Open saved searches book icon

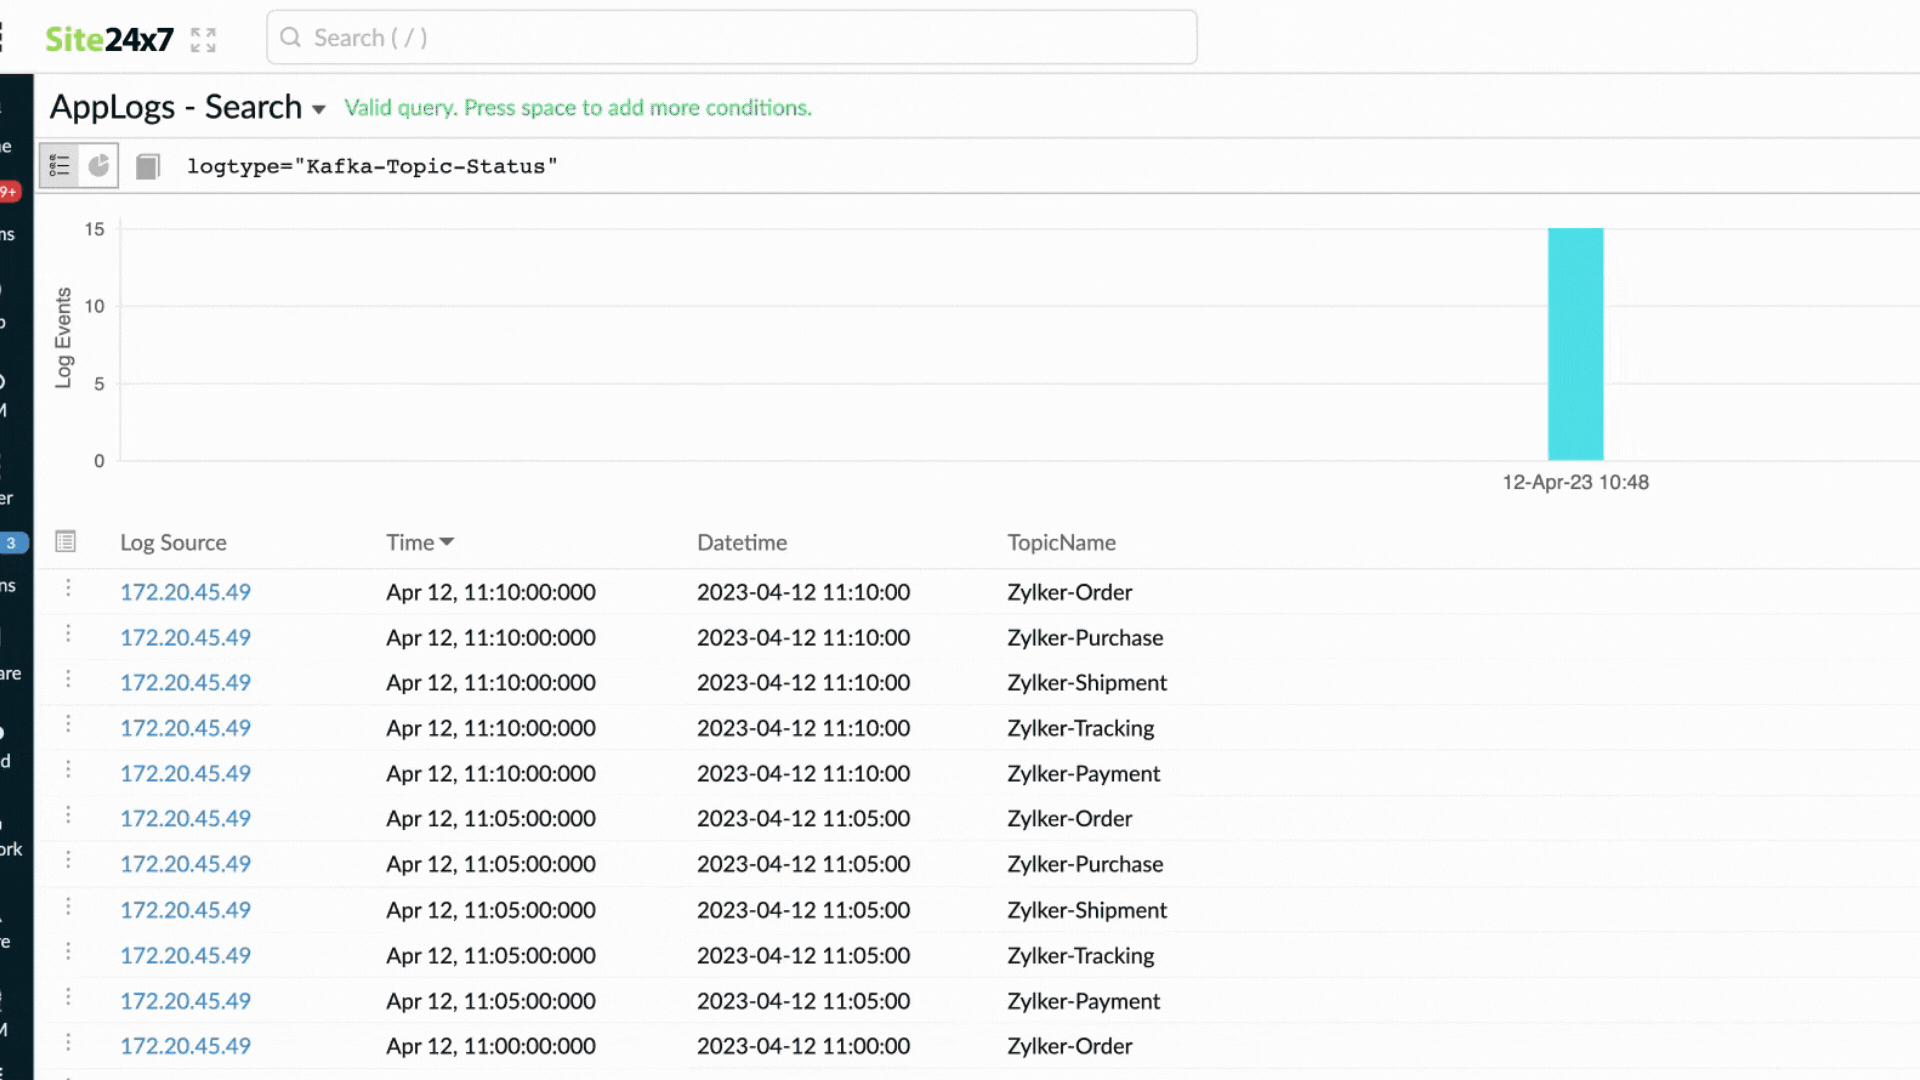pos(148,166)
